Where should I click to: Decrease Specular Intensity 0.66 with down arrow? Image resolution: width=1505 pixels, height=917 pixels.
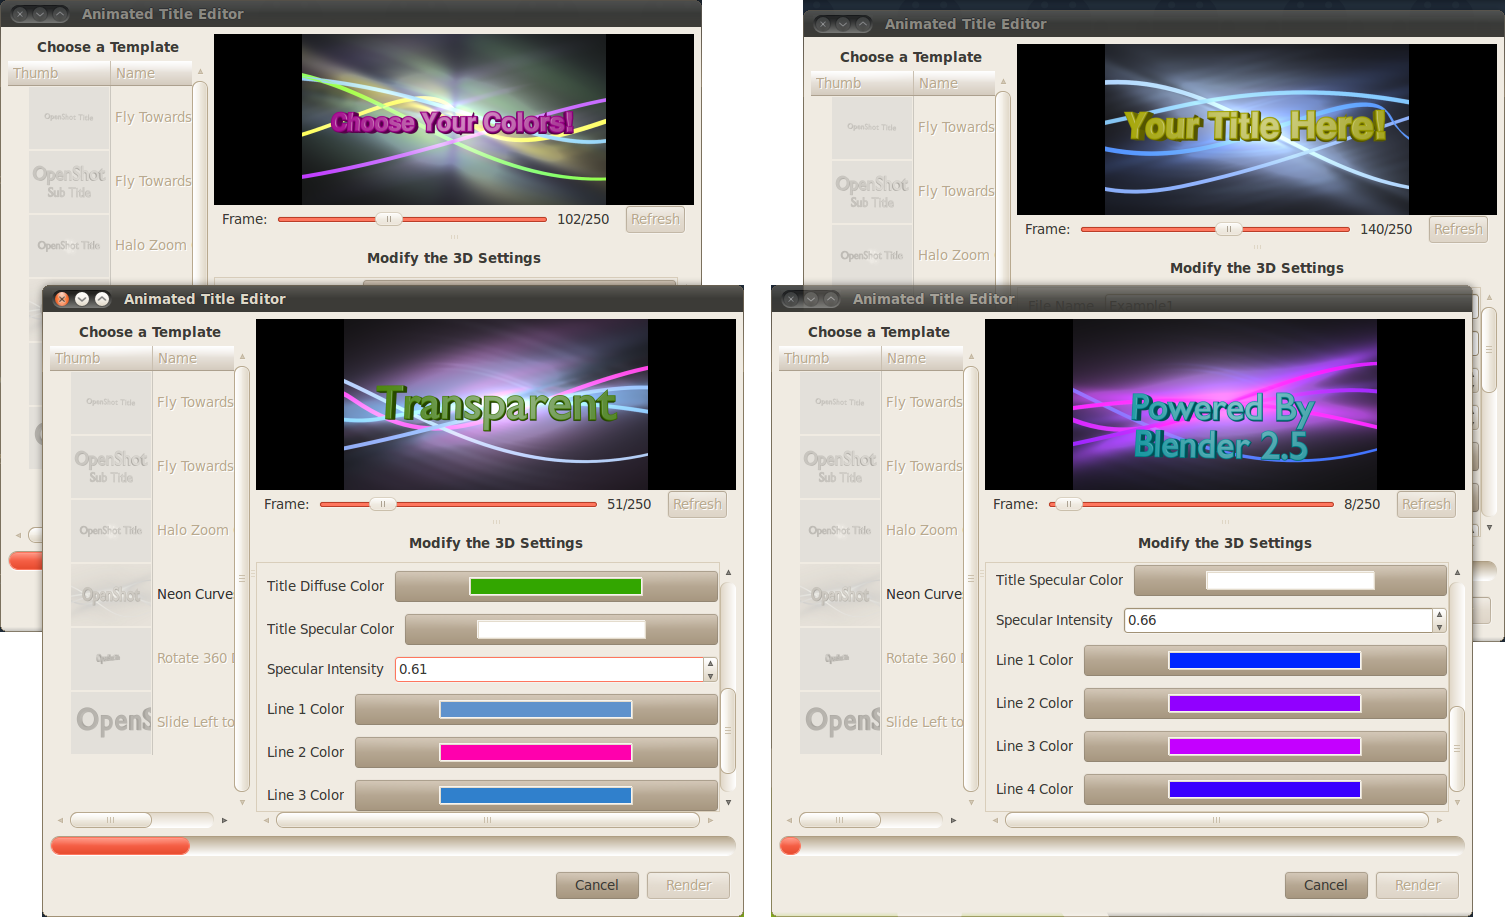1439,627
